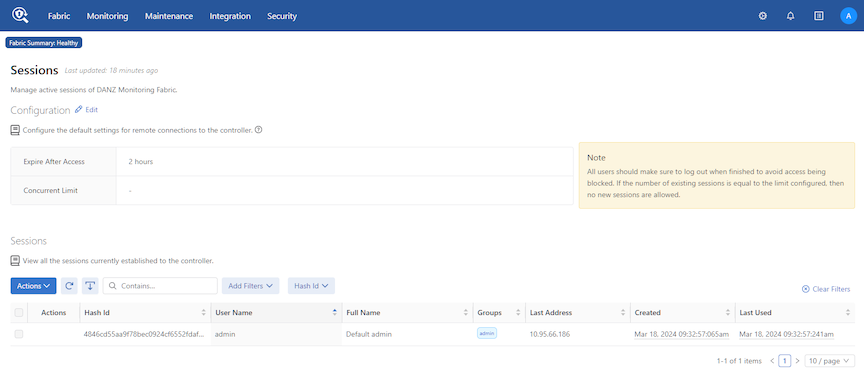Go to next page arrow
The image size is (864, 376).
(797, 361)
